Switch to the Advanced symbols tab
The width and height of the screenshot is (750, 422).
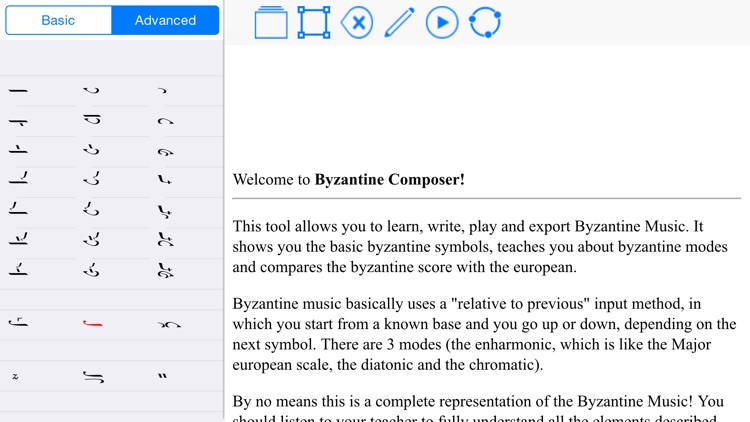tap(165, 20)
